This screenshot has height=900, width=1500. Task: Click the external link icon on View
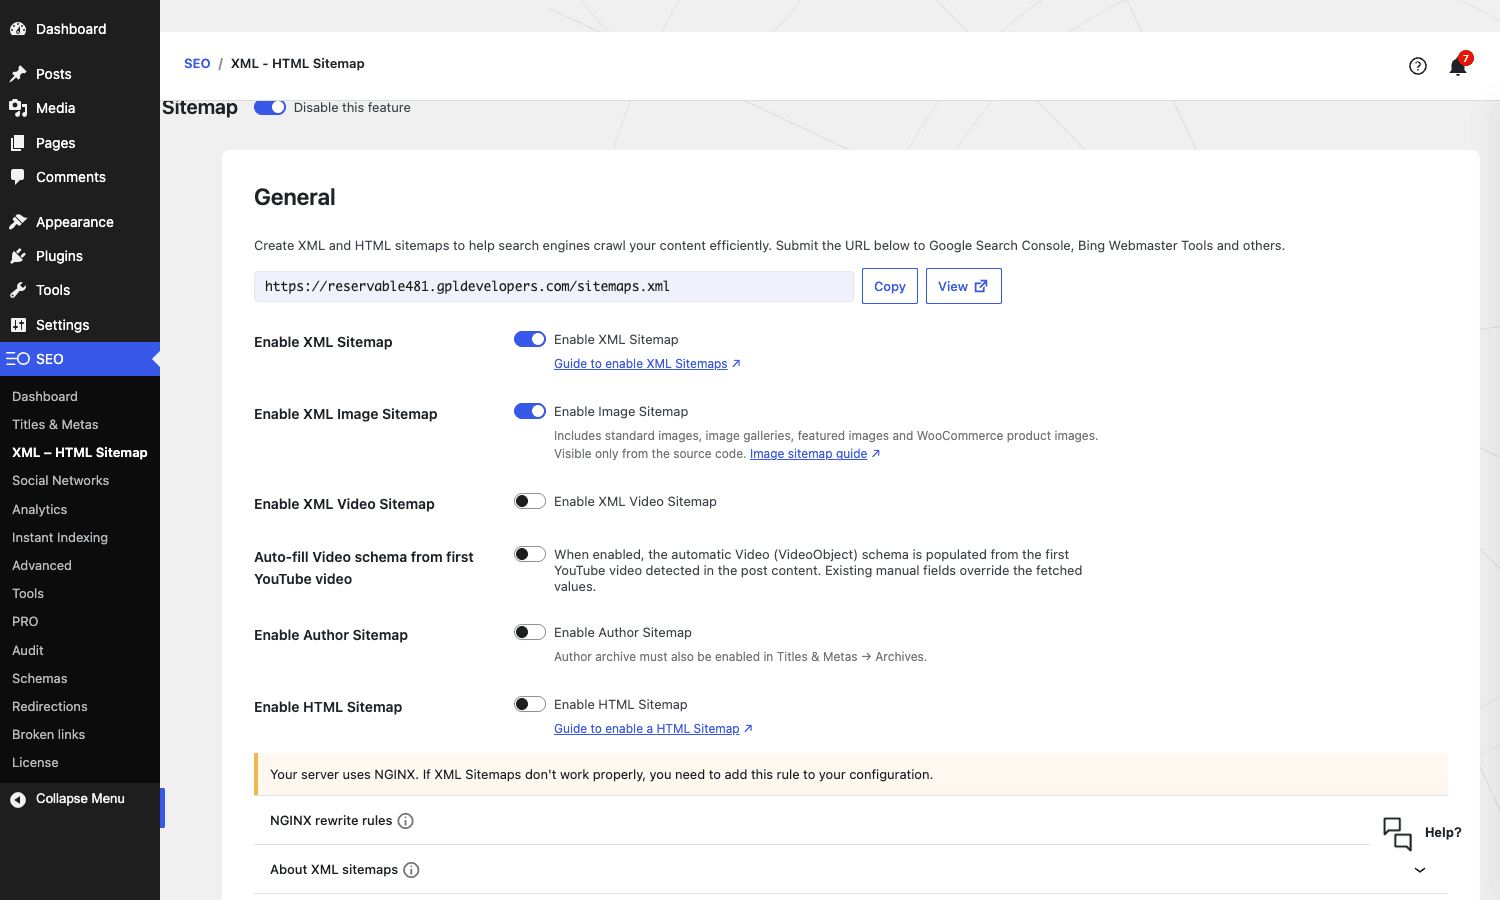coord(981,286)
